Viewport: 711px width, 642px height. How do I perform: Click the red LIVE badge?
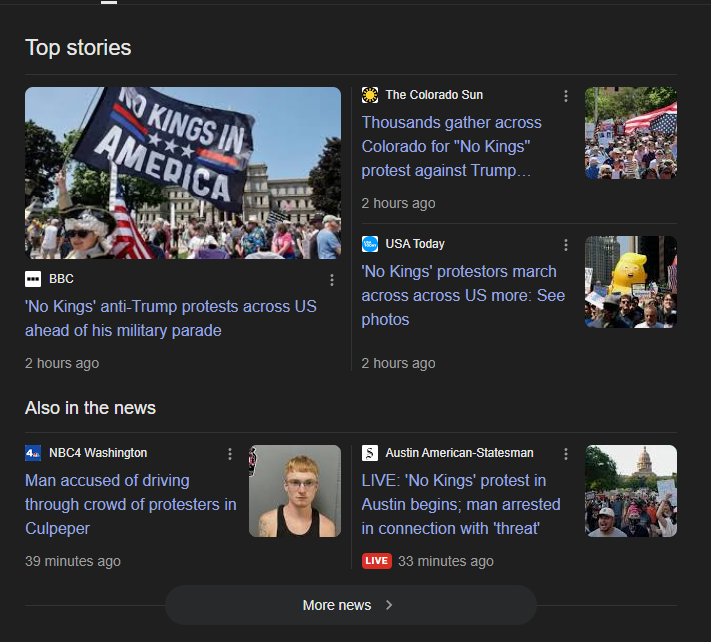click(376, 561)
